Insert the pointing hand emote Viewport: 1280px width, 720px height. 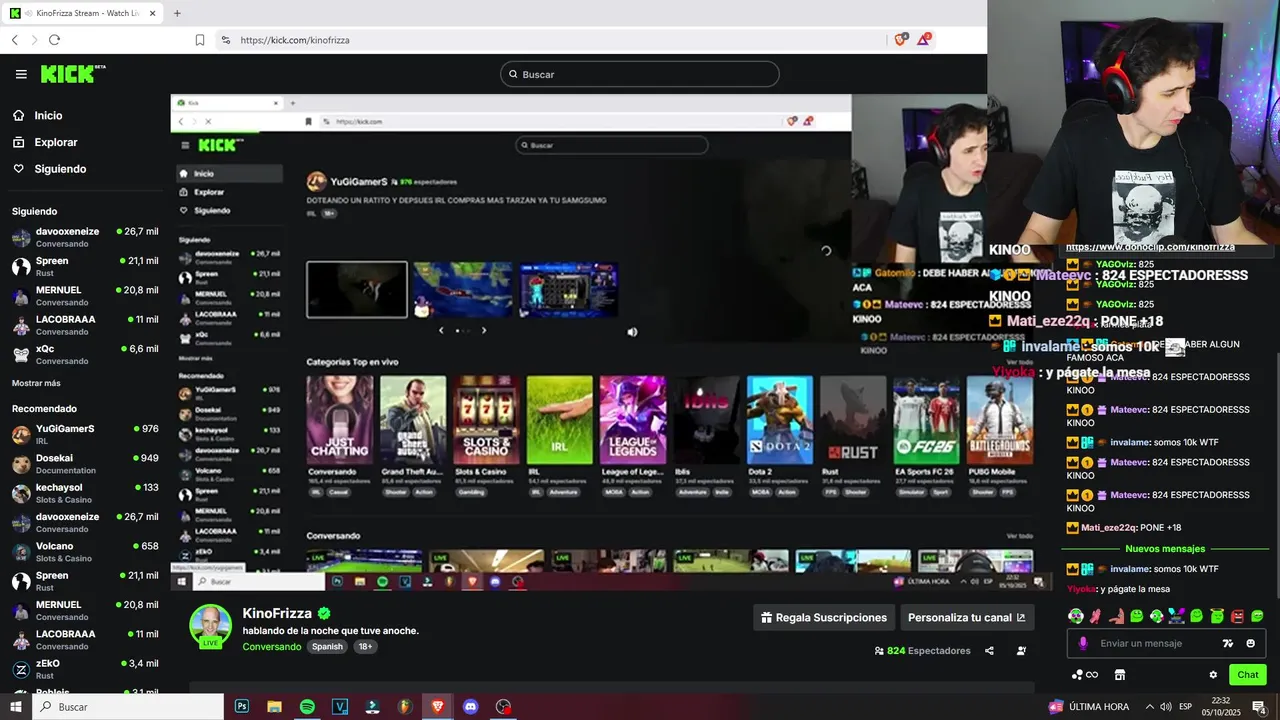(1116, 616)
